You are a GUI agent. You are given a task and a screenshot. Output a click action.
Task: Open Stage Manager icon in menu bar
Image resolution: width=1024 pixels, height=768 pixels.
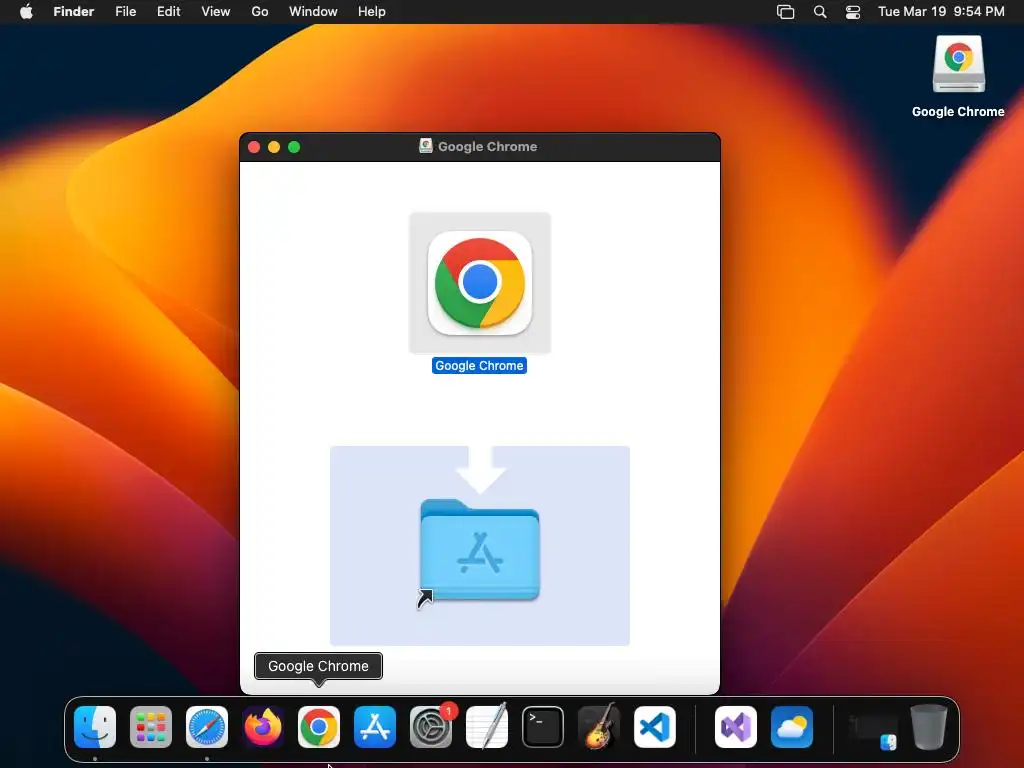(x=786, y=12)
